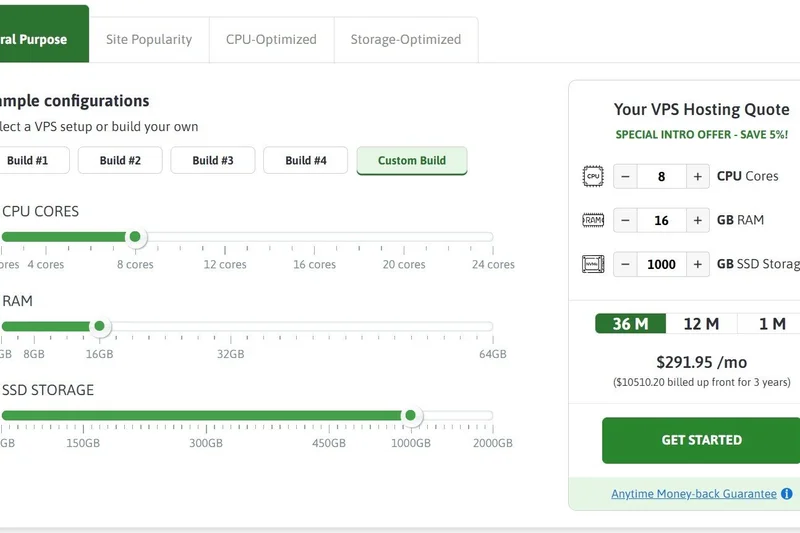
Task: Increase SSD storage with plus button
Action: point(697,264)
